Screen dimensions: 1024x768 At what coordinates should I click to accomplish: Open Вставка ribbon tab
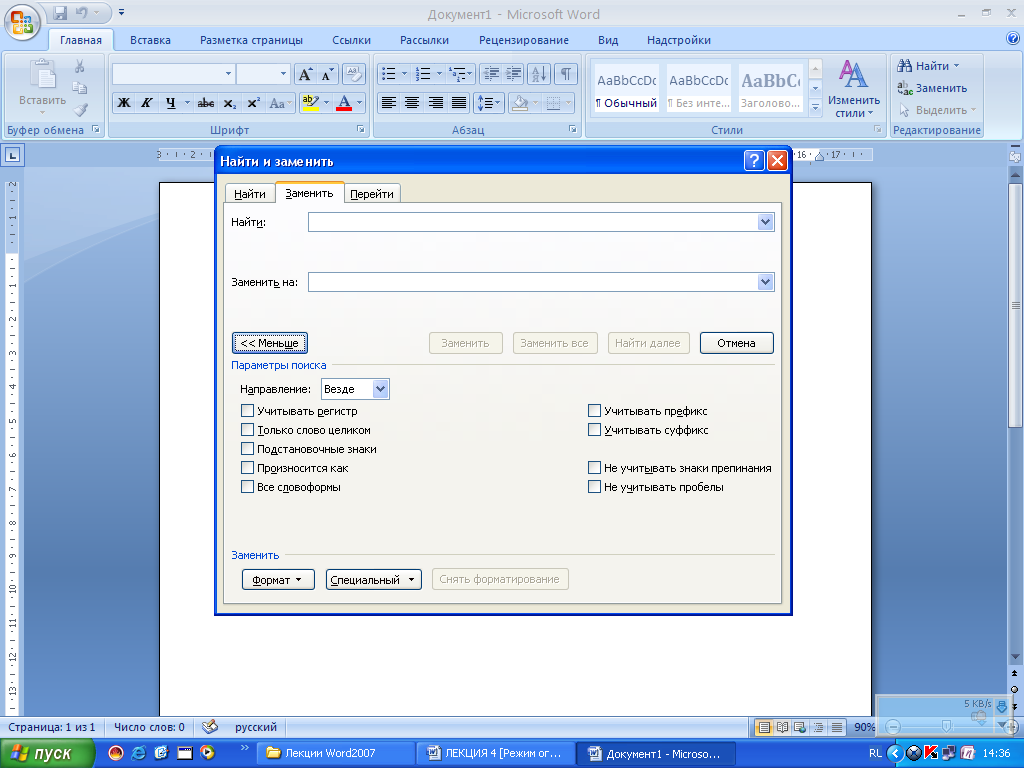pos(150,40)
